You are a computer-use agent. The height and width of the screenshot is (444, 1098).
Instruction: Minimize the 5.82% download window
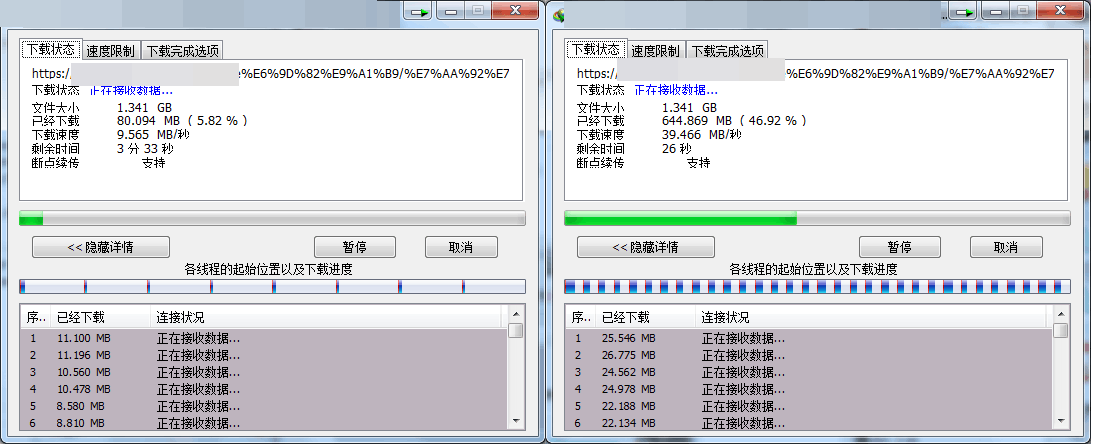click(x=450, y=11)
